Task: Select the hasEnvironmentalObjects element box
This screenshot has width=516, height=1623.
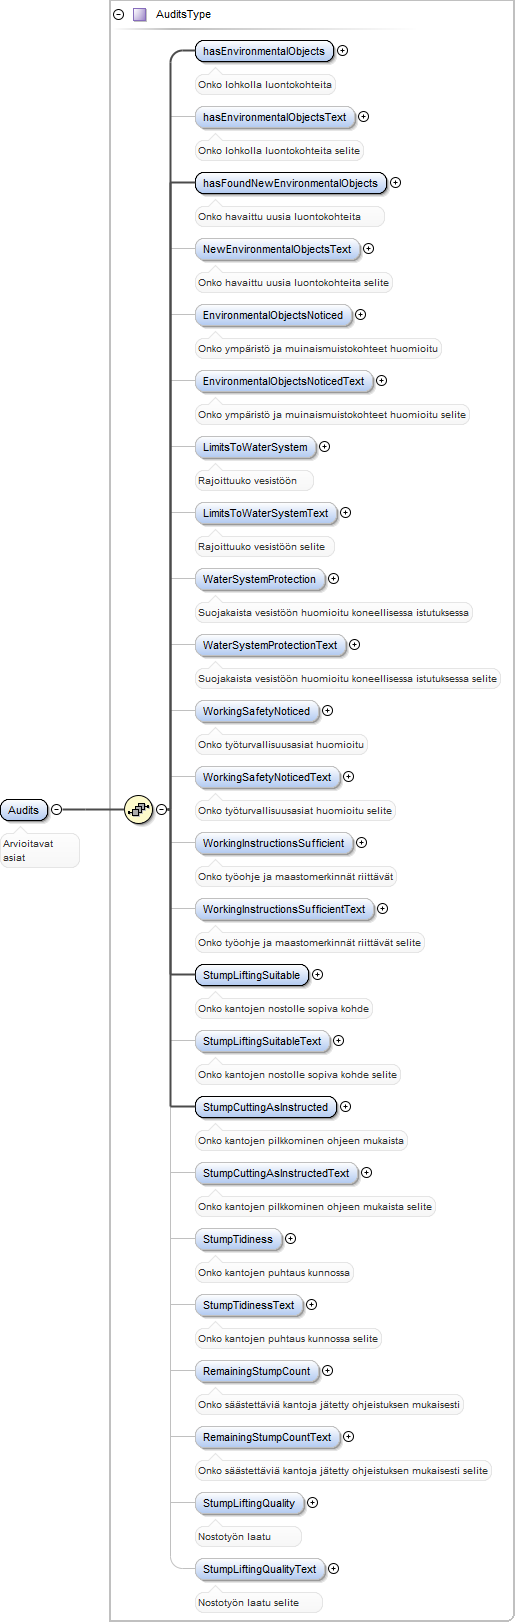Action: click(264, 51)
